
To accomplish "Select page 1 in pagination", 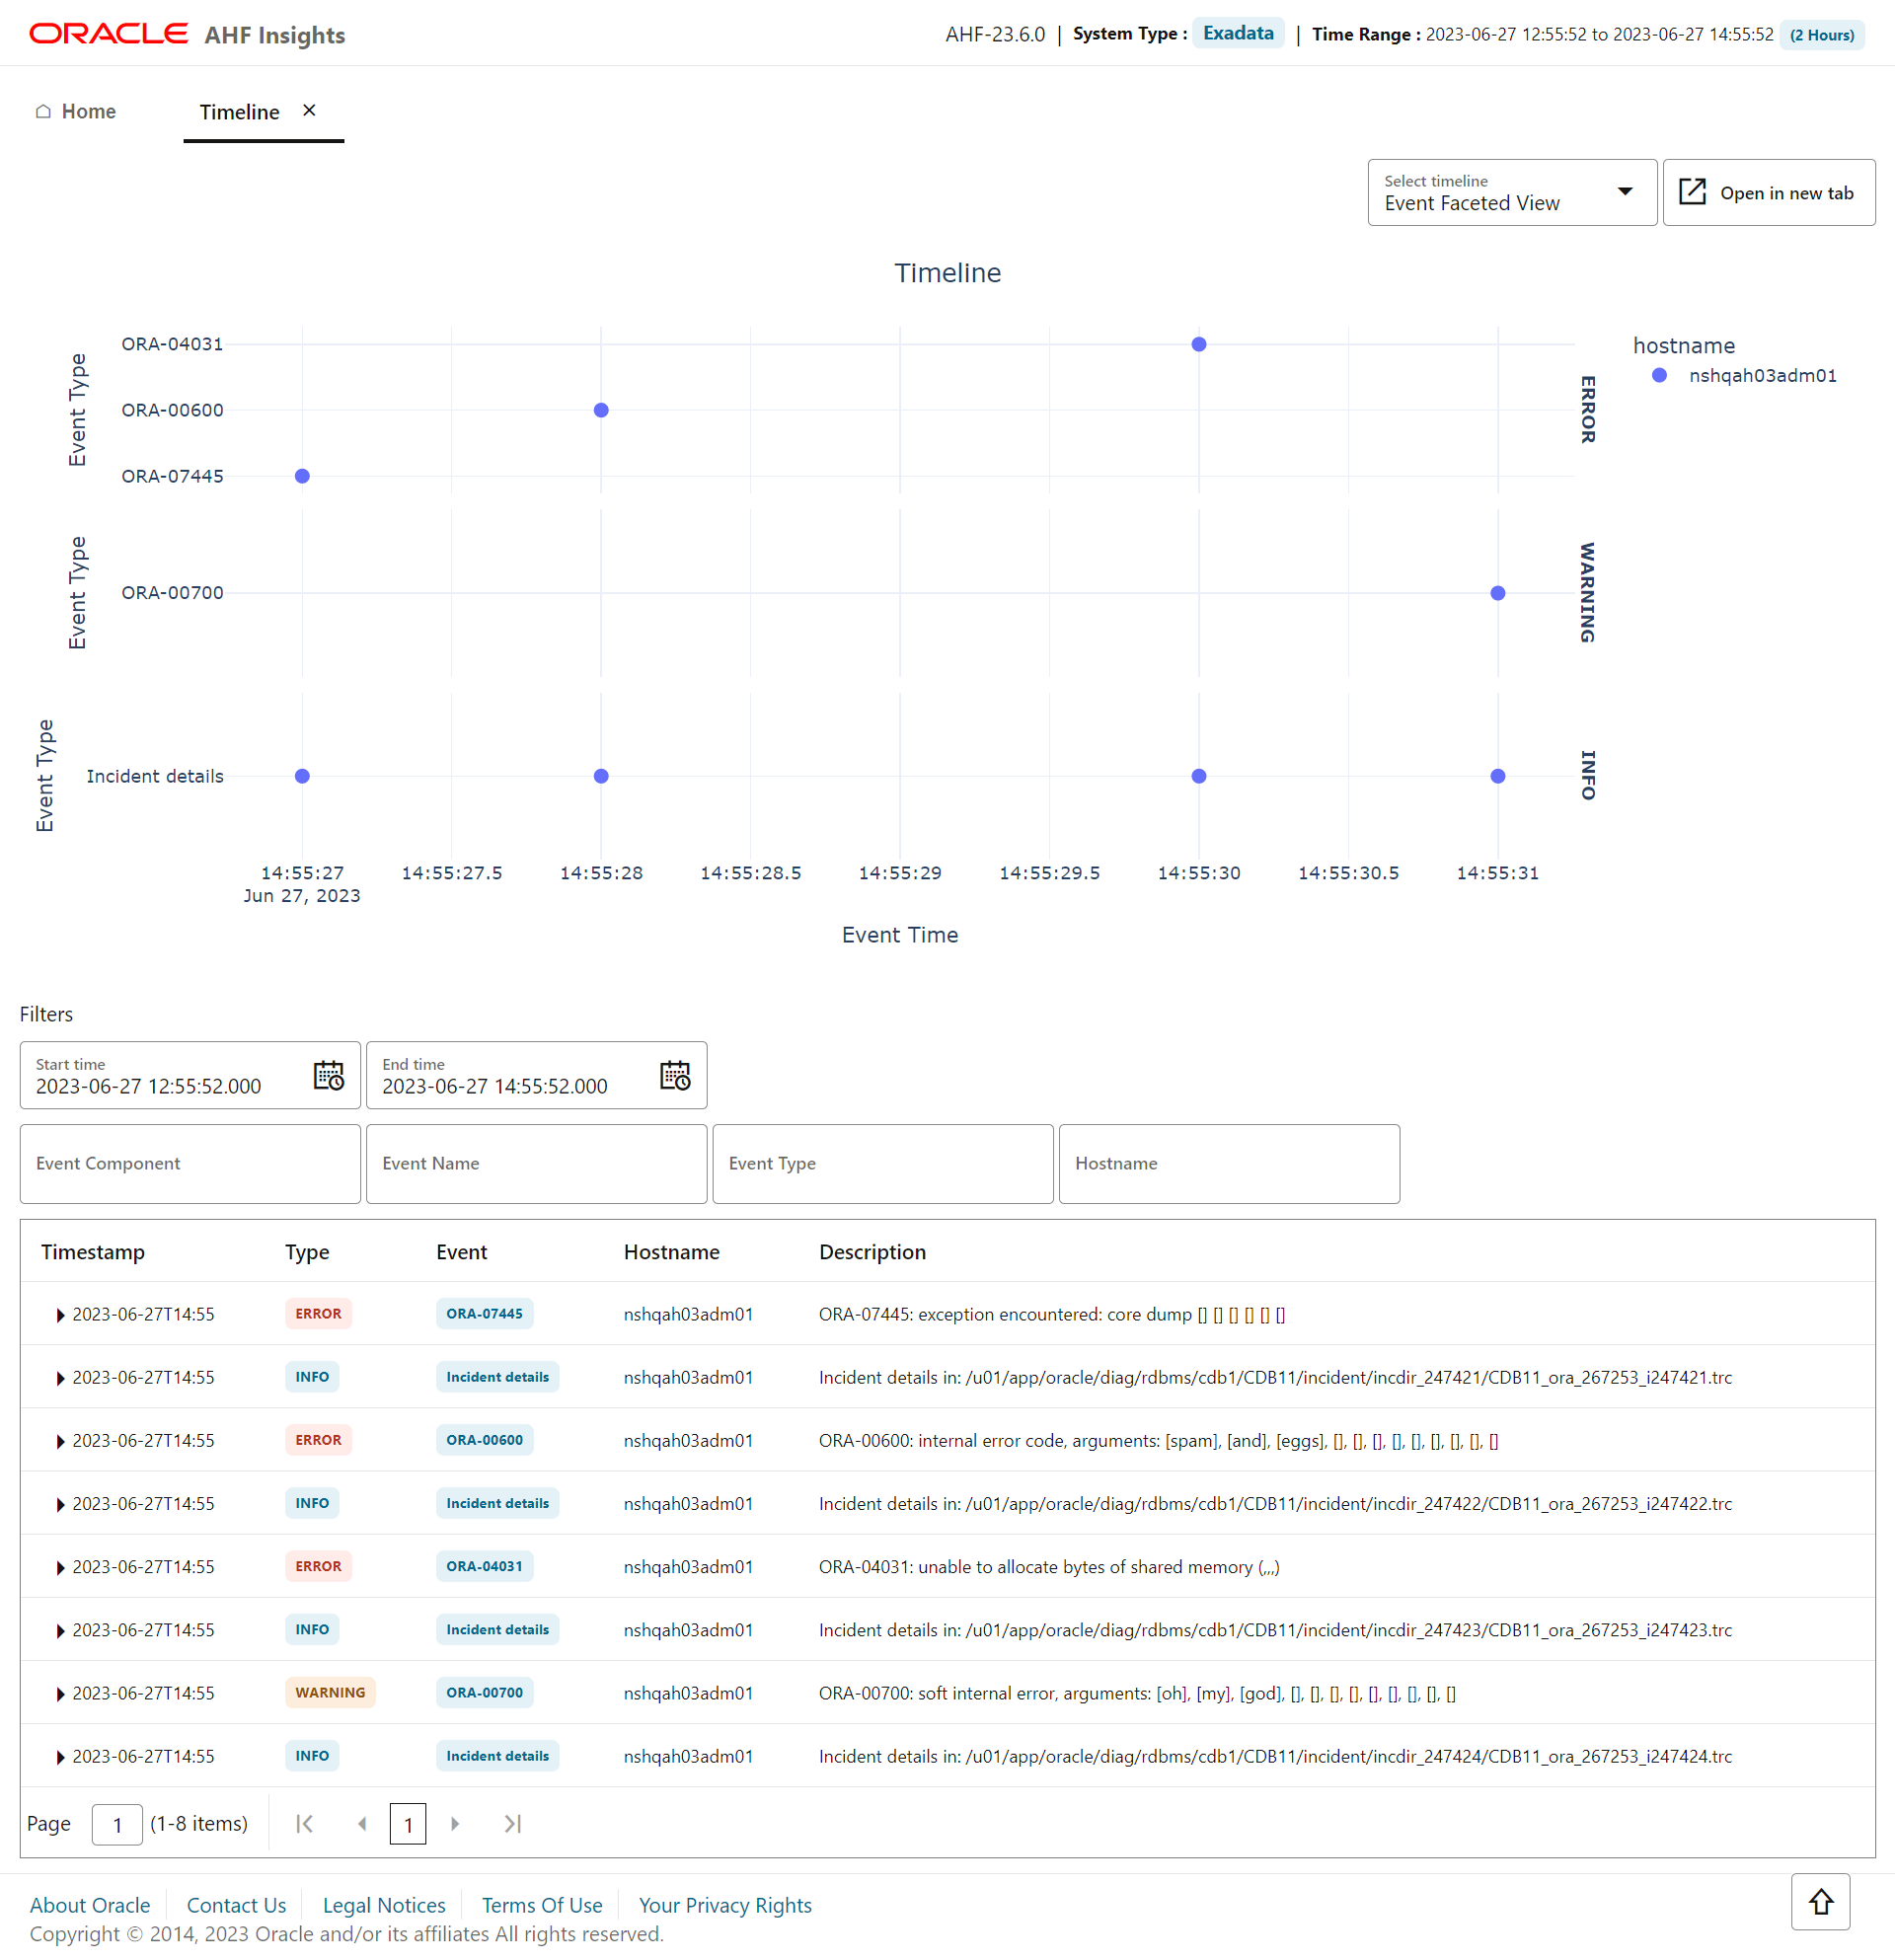I will (408, 1824).
